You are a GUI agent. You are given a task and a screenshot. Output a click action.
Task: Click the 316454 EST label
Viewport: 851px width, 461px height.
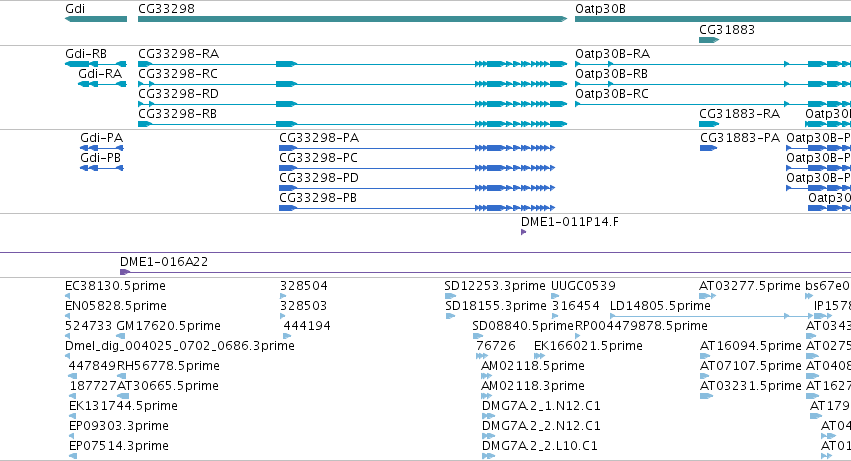(x=576, y=306)
